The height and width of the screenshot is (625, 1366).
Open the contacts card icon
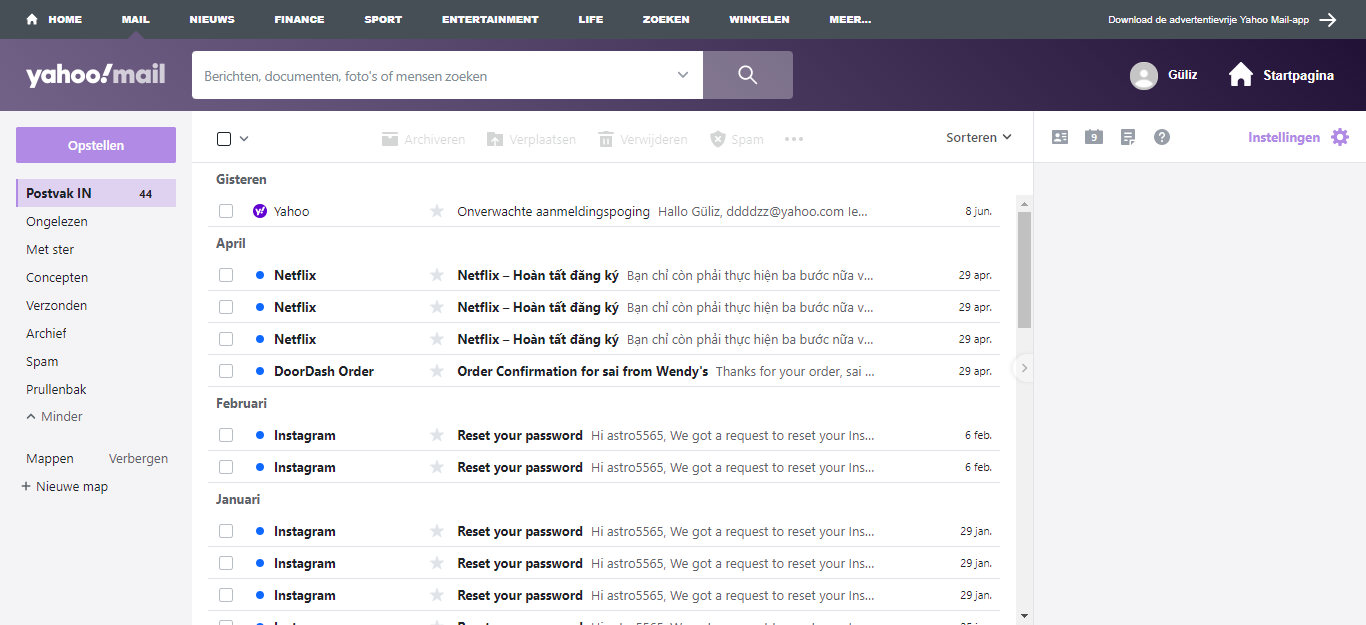point(1060,137)
